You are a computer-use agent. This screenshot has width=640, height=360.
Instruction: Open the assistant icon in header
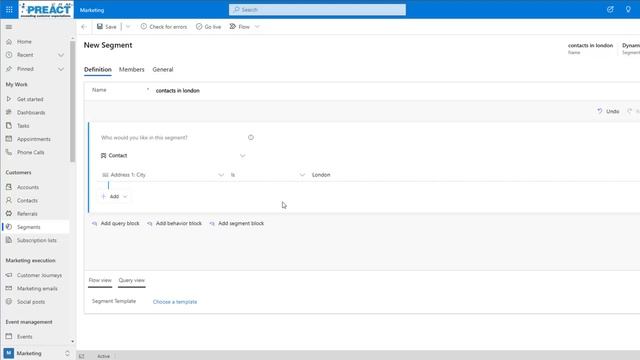point(610,9)
